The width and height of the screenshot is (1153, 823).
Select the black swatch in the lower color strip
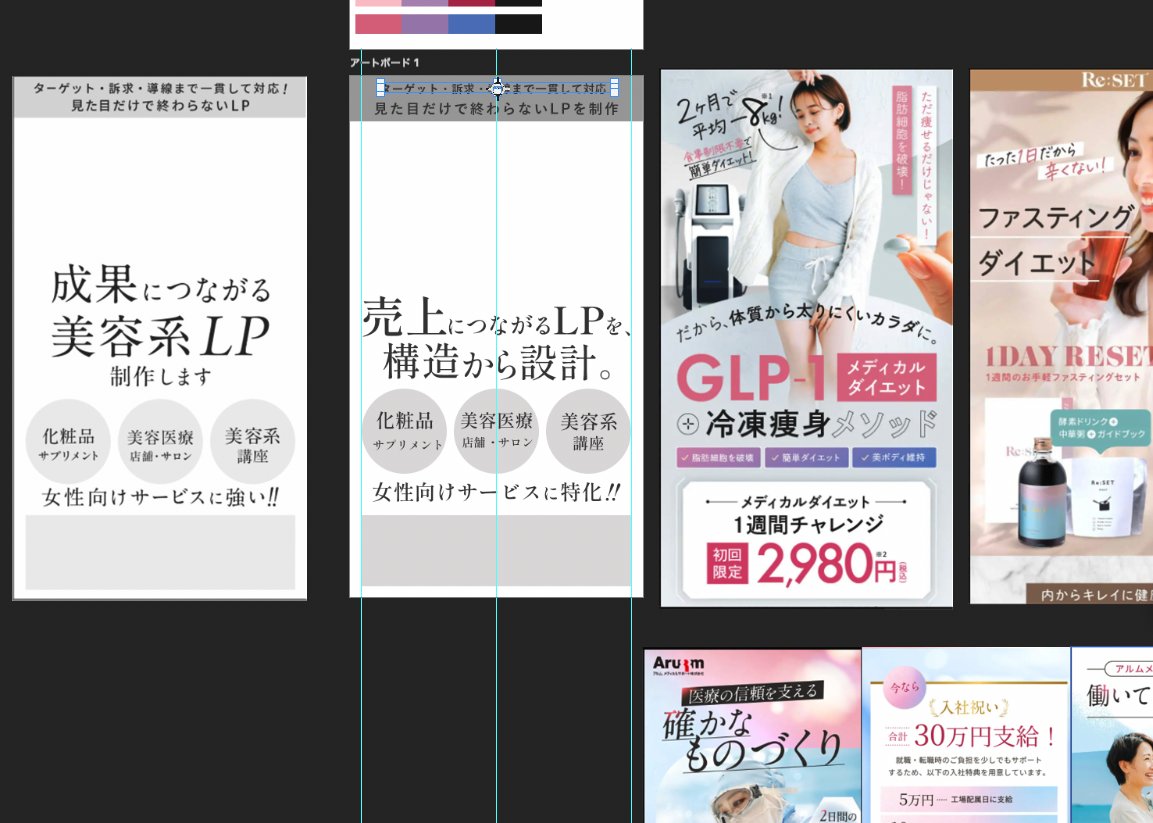tap(518, 24)
